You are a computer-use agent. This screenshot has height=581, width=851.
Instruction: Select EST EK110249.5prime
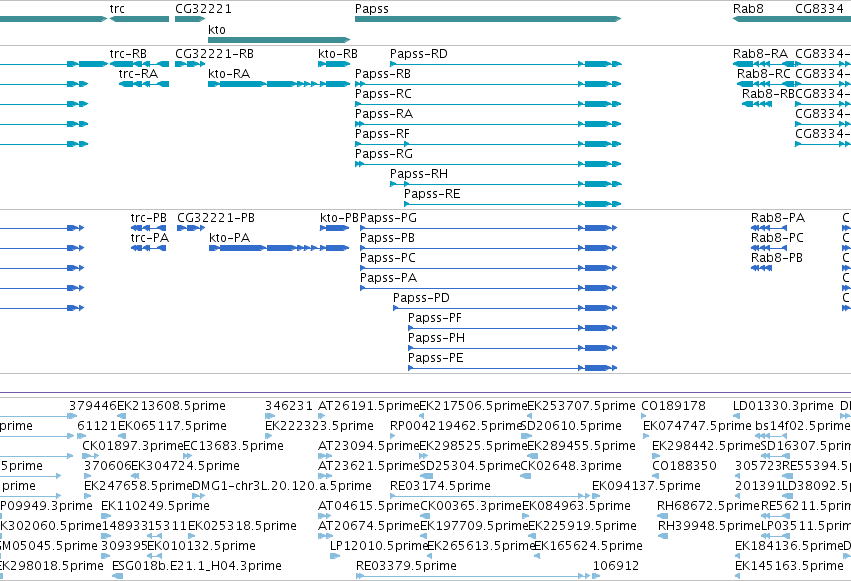click(155, 507)
